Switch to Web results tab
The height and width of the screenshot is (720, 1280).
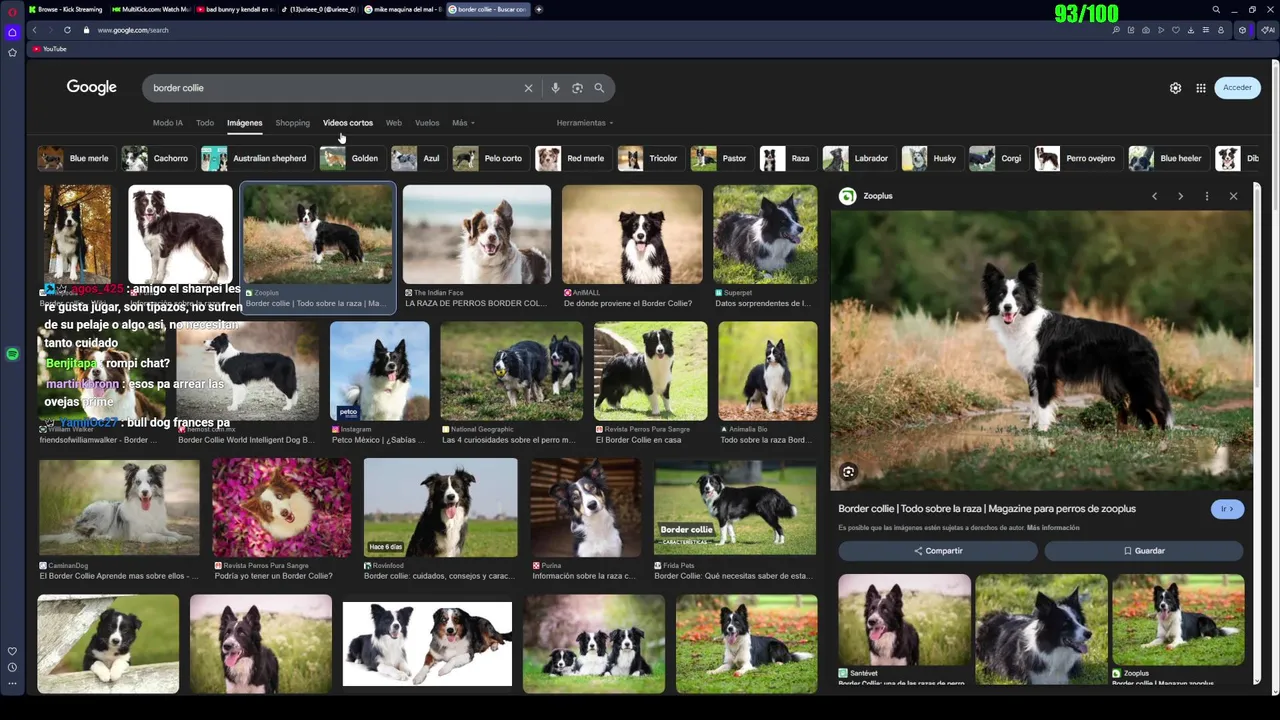(394, 123)
